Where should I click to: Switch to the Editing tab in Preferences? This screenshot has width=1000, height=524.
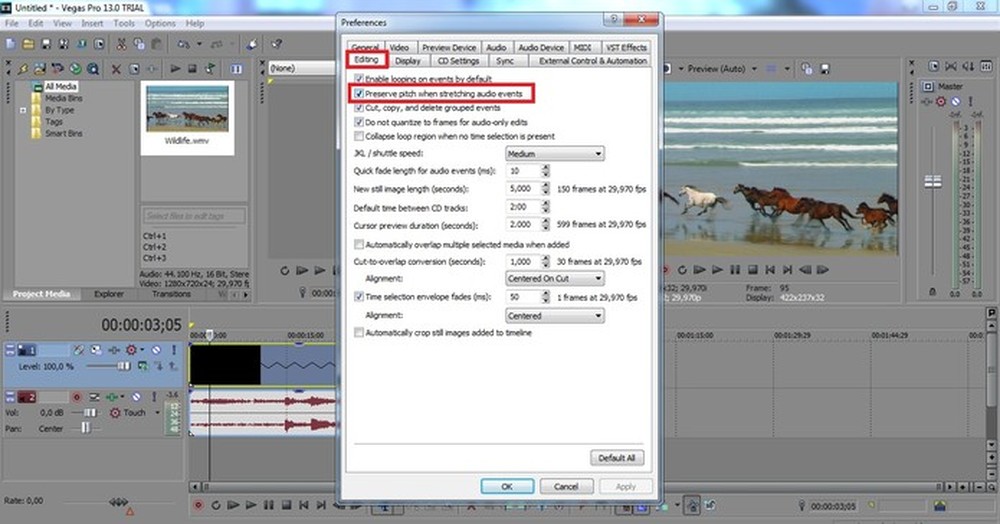(x=367, y=60)
